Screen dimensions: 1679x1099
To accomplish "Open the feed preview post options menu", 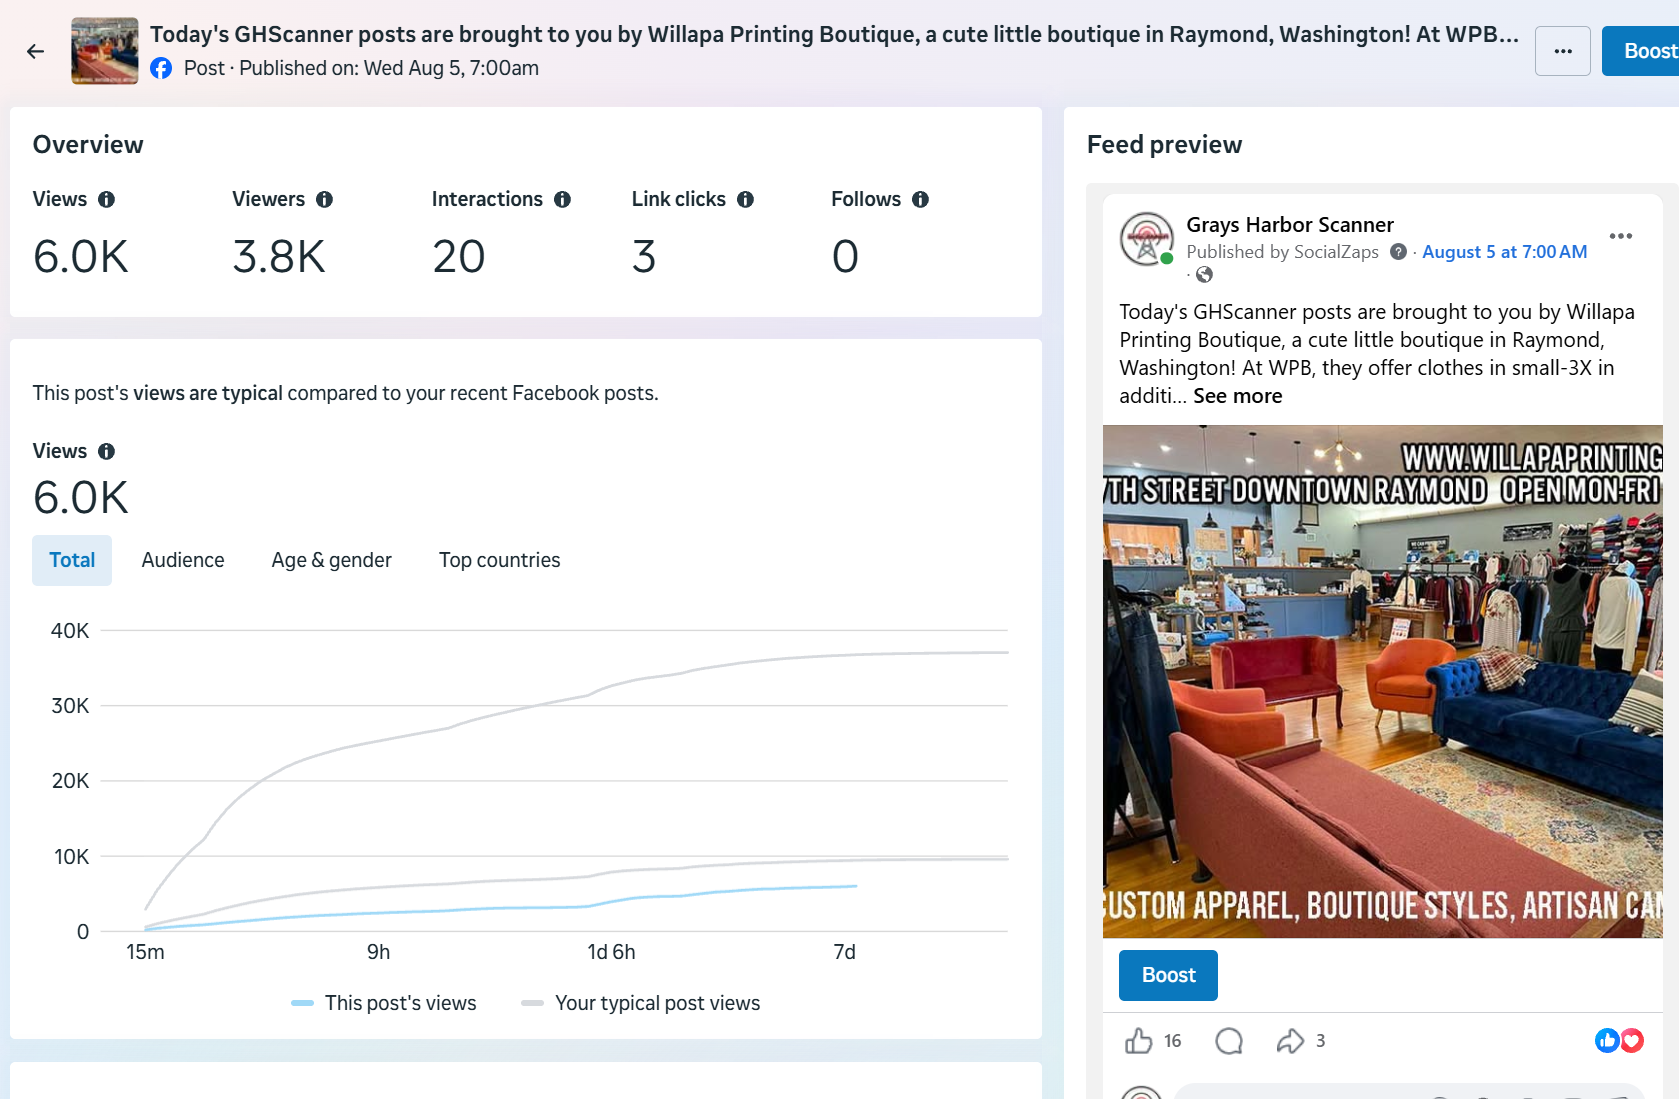I will click(x=1621, y=236).
